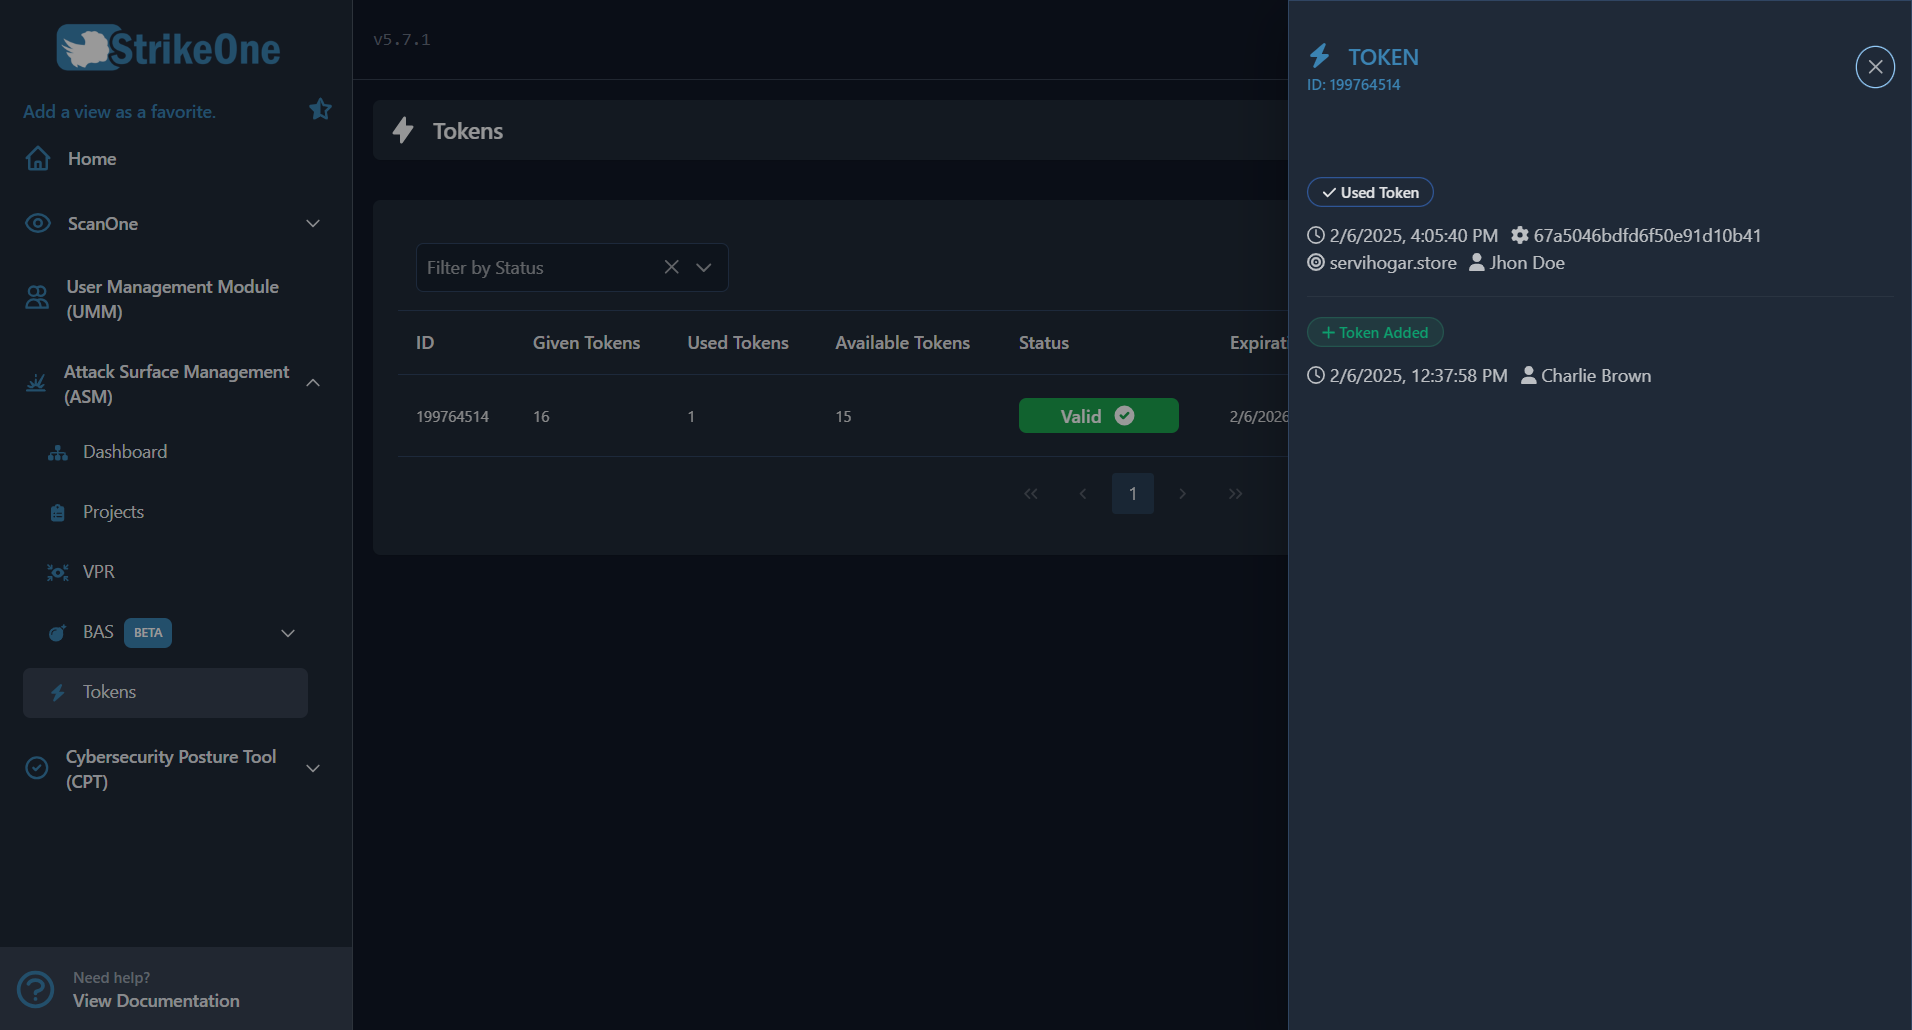
Task: Collapse the Attack Surface Management section
Action: [312, 383]
